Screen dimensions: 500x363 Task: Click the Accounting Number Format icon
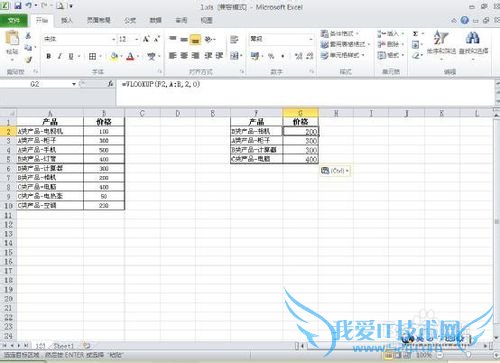tap(255, 56)
